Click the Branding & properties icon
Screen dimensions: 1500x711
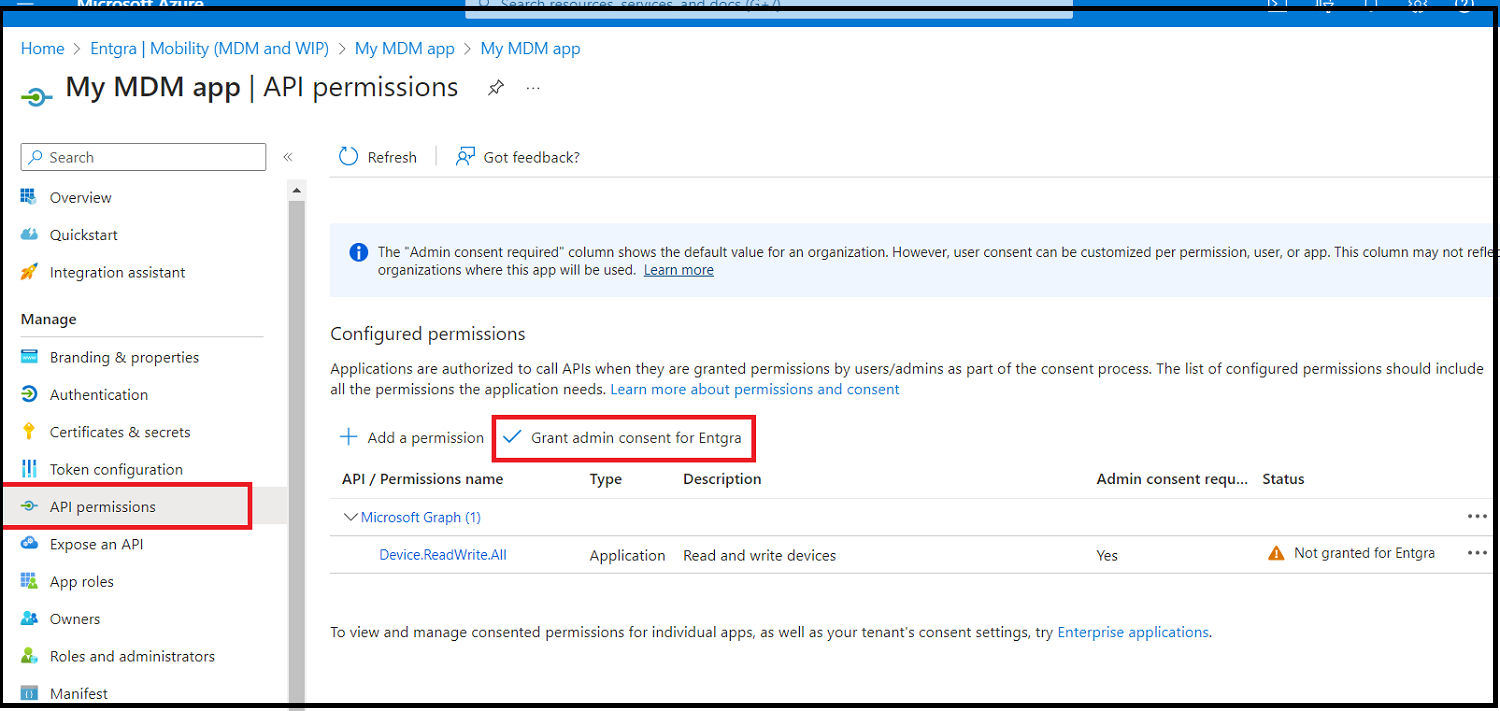[29, 357]
